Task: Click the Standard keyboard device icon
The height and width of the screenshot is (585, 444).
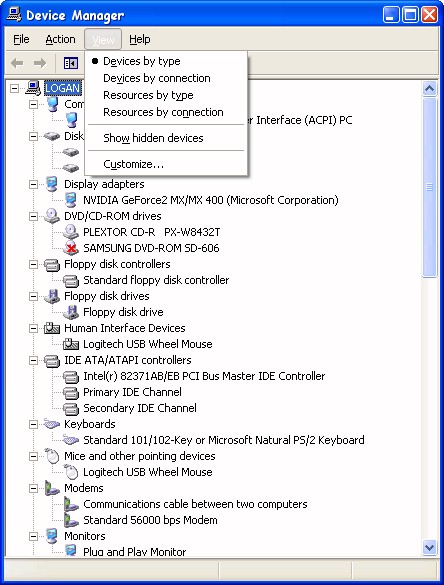Action: (x=71, y=440)
